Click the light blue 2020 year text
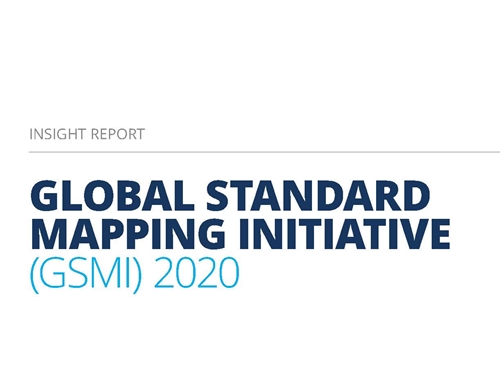Image resolution: width=500 pixels, height=375 pixels. [196, 272]
